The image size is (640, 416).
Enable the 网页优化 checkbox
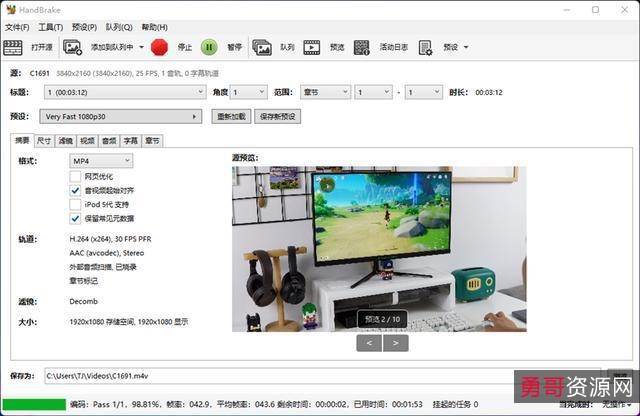[x=75, y=176]
